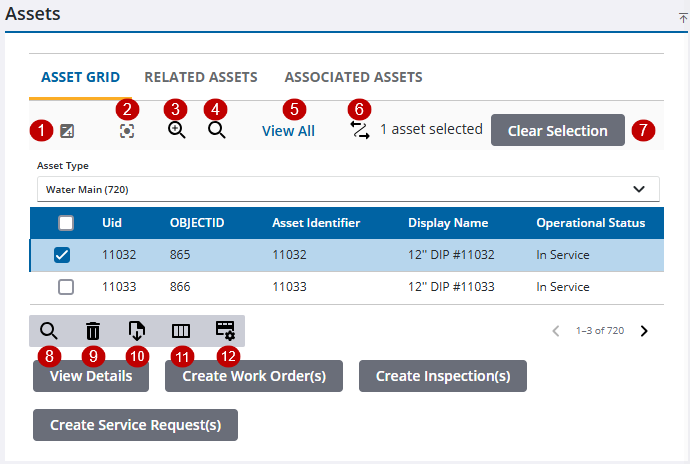Click the magnifier icon left of View All

coord(216,130)
